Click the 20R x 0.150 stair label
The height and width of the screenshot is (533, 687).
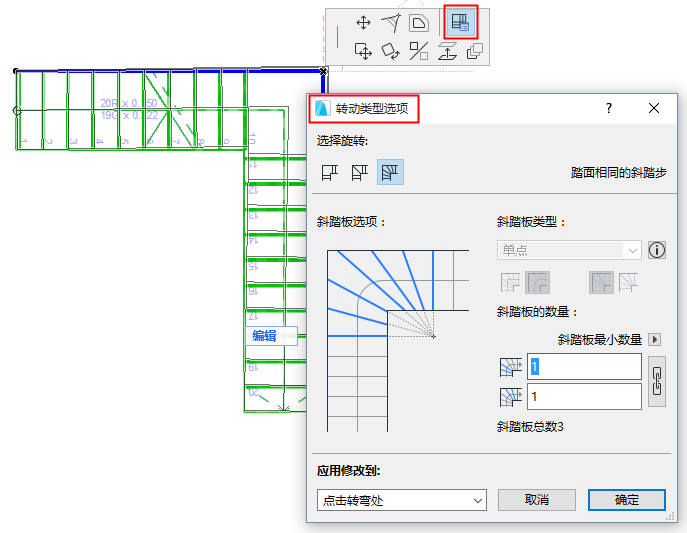pos(128,103)
